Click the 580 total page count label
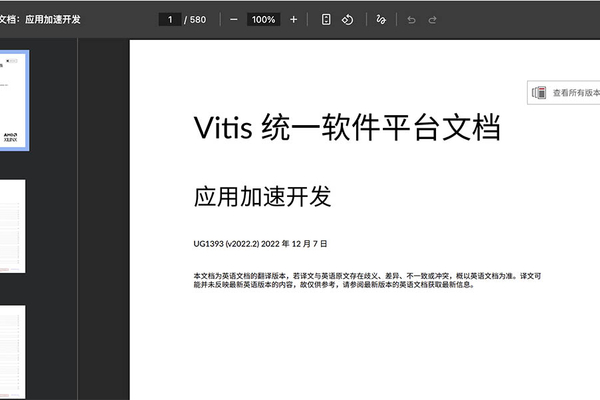This screenshot has height=400, width=600. point(197,19)
